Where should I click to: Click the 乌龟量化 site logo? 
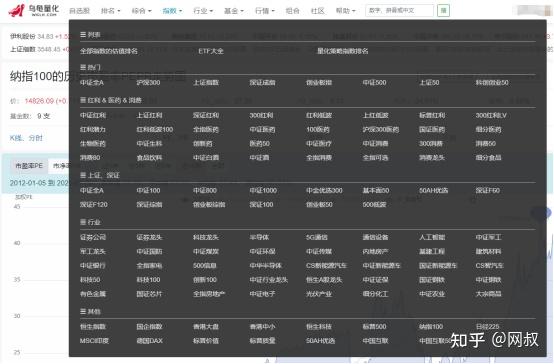[x=34, y=10]
